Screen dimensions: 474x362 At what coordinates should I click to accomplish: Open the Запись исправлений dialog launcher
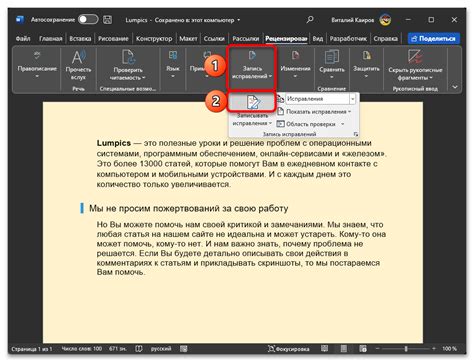coord(356,134)
